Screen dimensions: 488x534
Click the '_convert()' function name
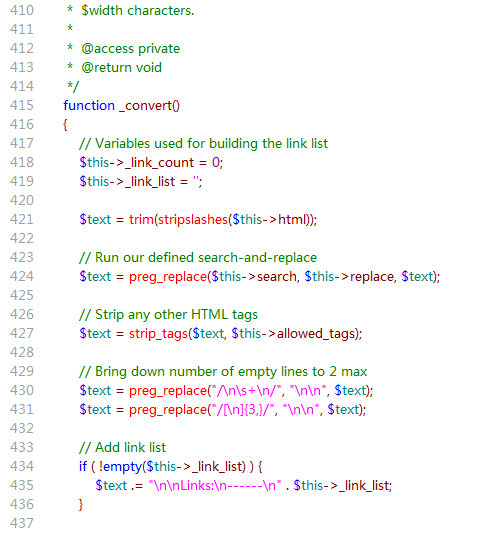pos(149,106)
